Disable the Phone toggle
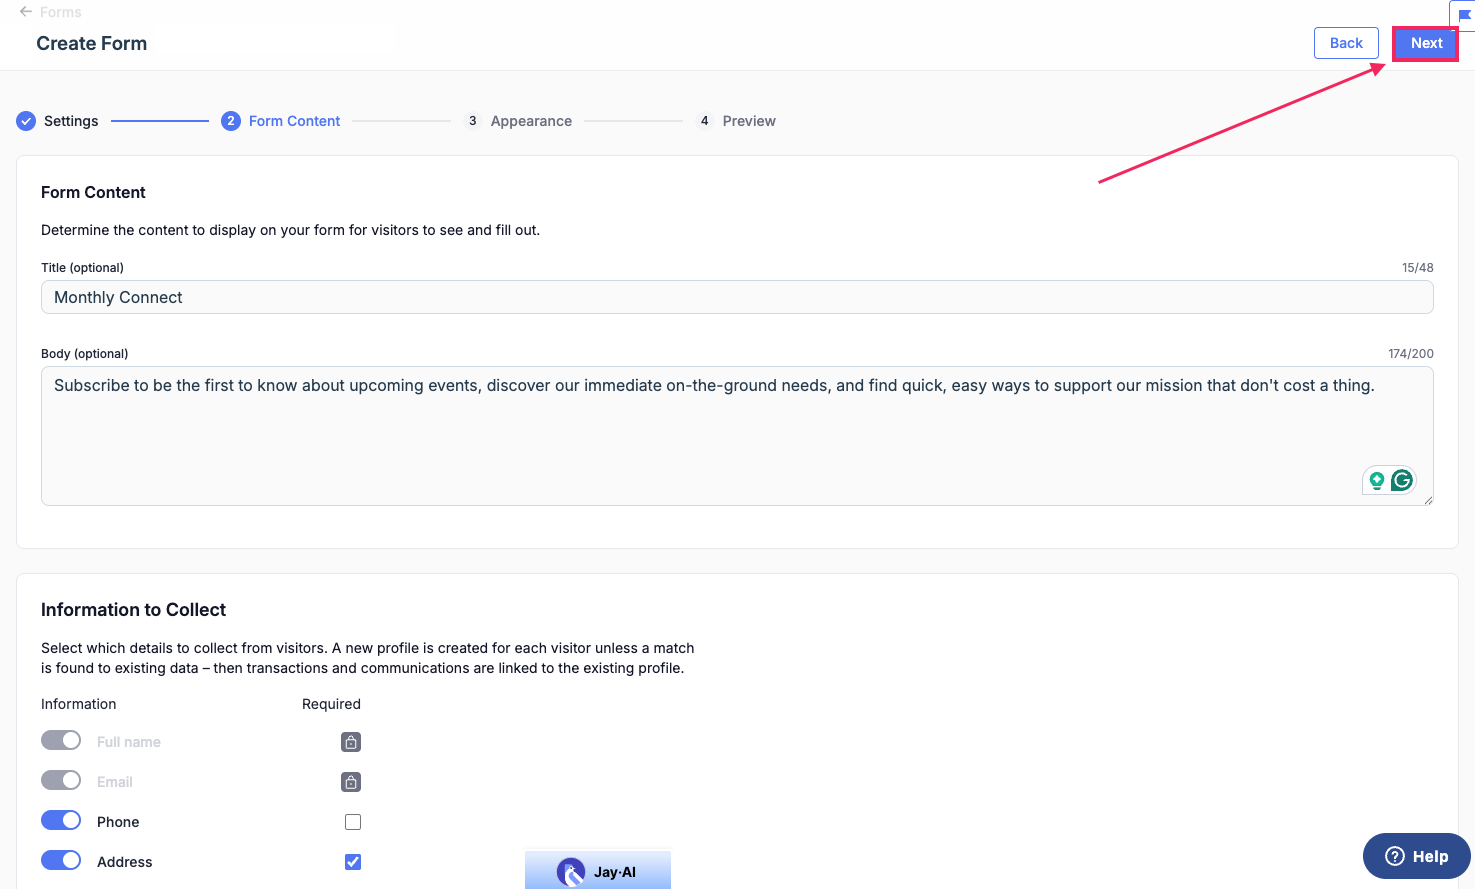The image size is (1475, 889). tap(61, 820)
